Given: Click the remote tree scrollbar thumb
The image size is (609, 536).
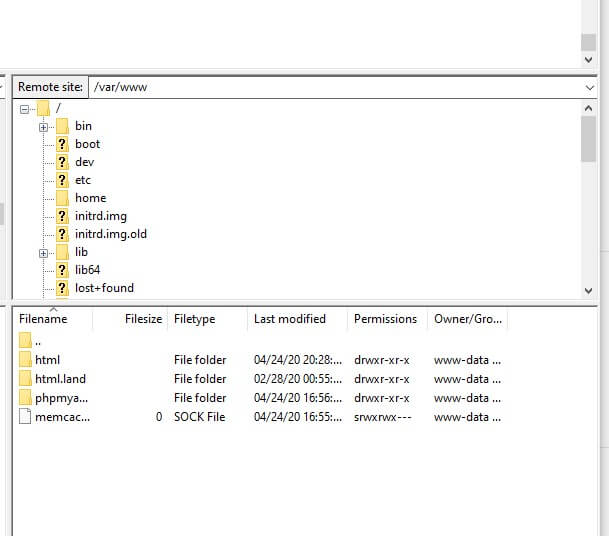Looking at the screenshot, I should tap(588, 139).
